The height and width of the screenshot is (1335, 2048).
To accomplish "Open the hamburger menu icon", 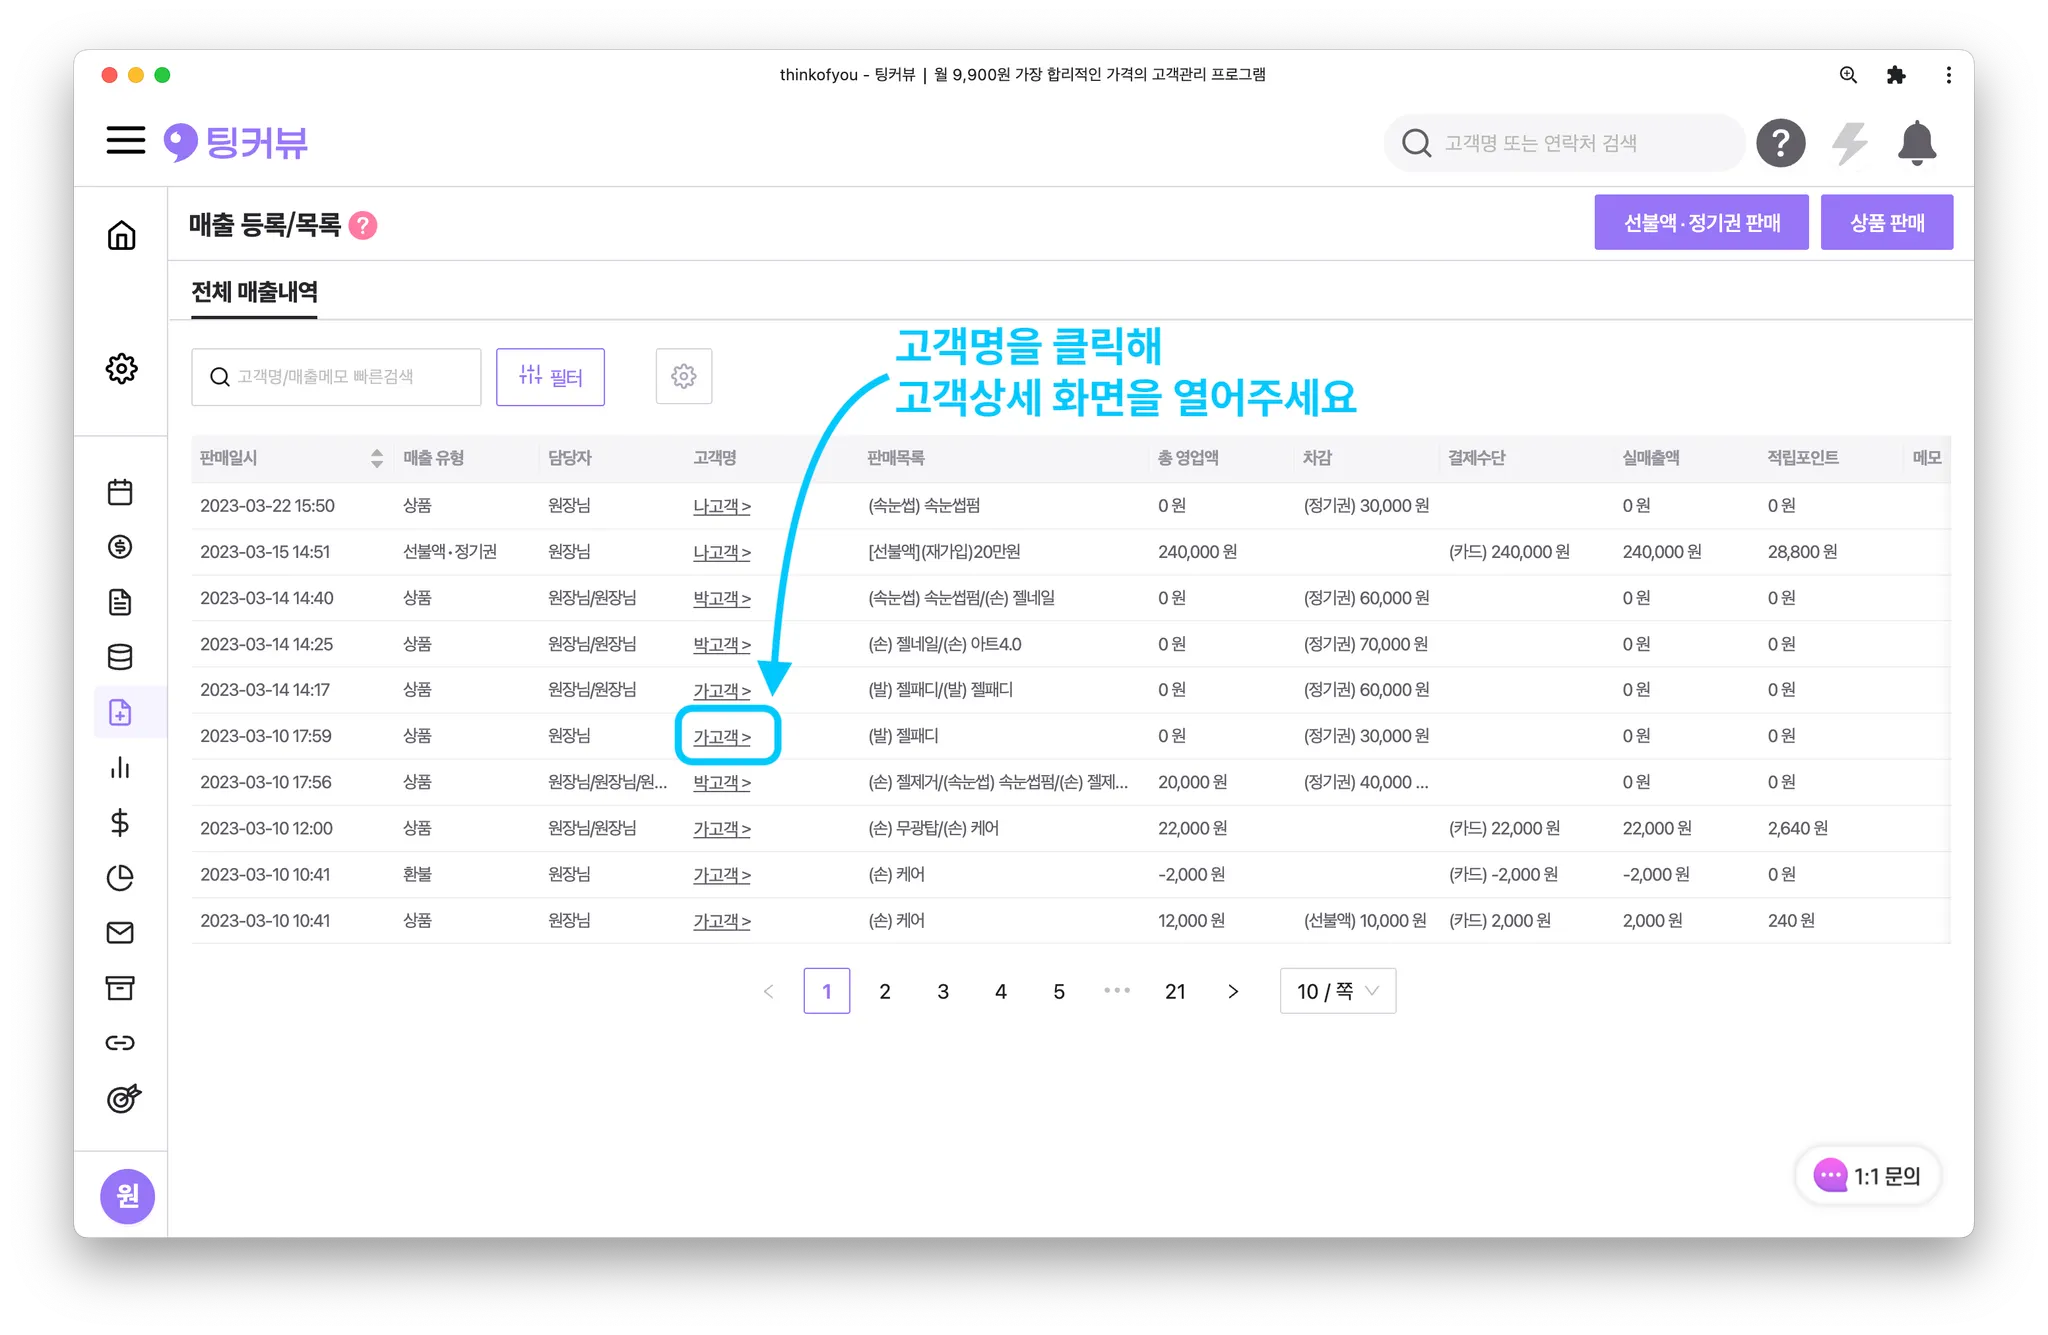I will [x=126, y=140].
